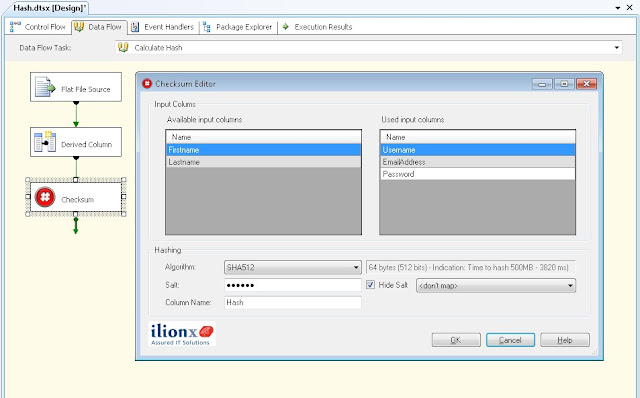Click the Column Name field containing Hash

(293, 302)
